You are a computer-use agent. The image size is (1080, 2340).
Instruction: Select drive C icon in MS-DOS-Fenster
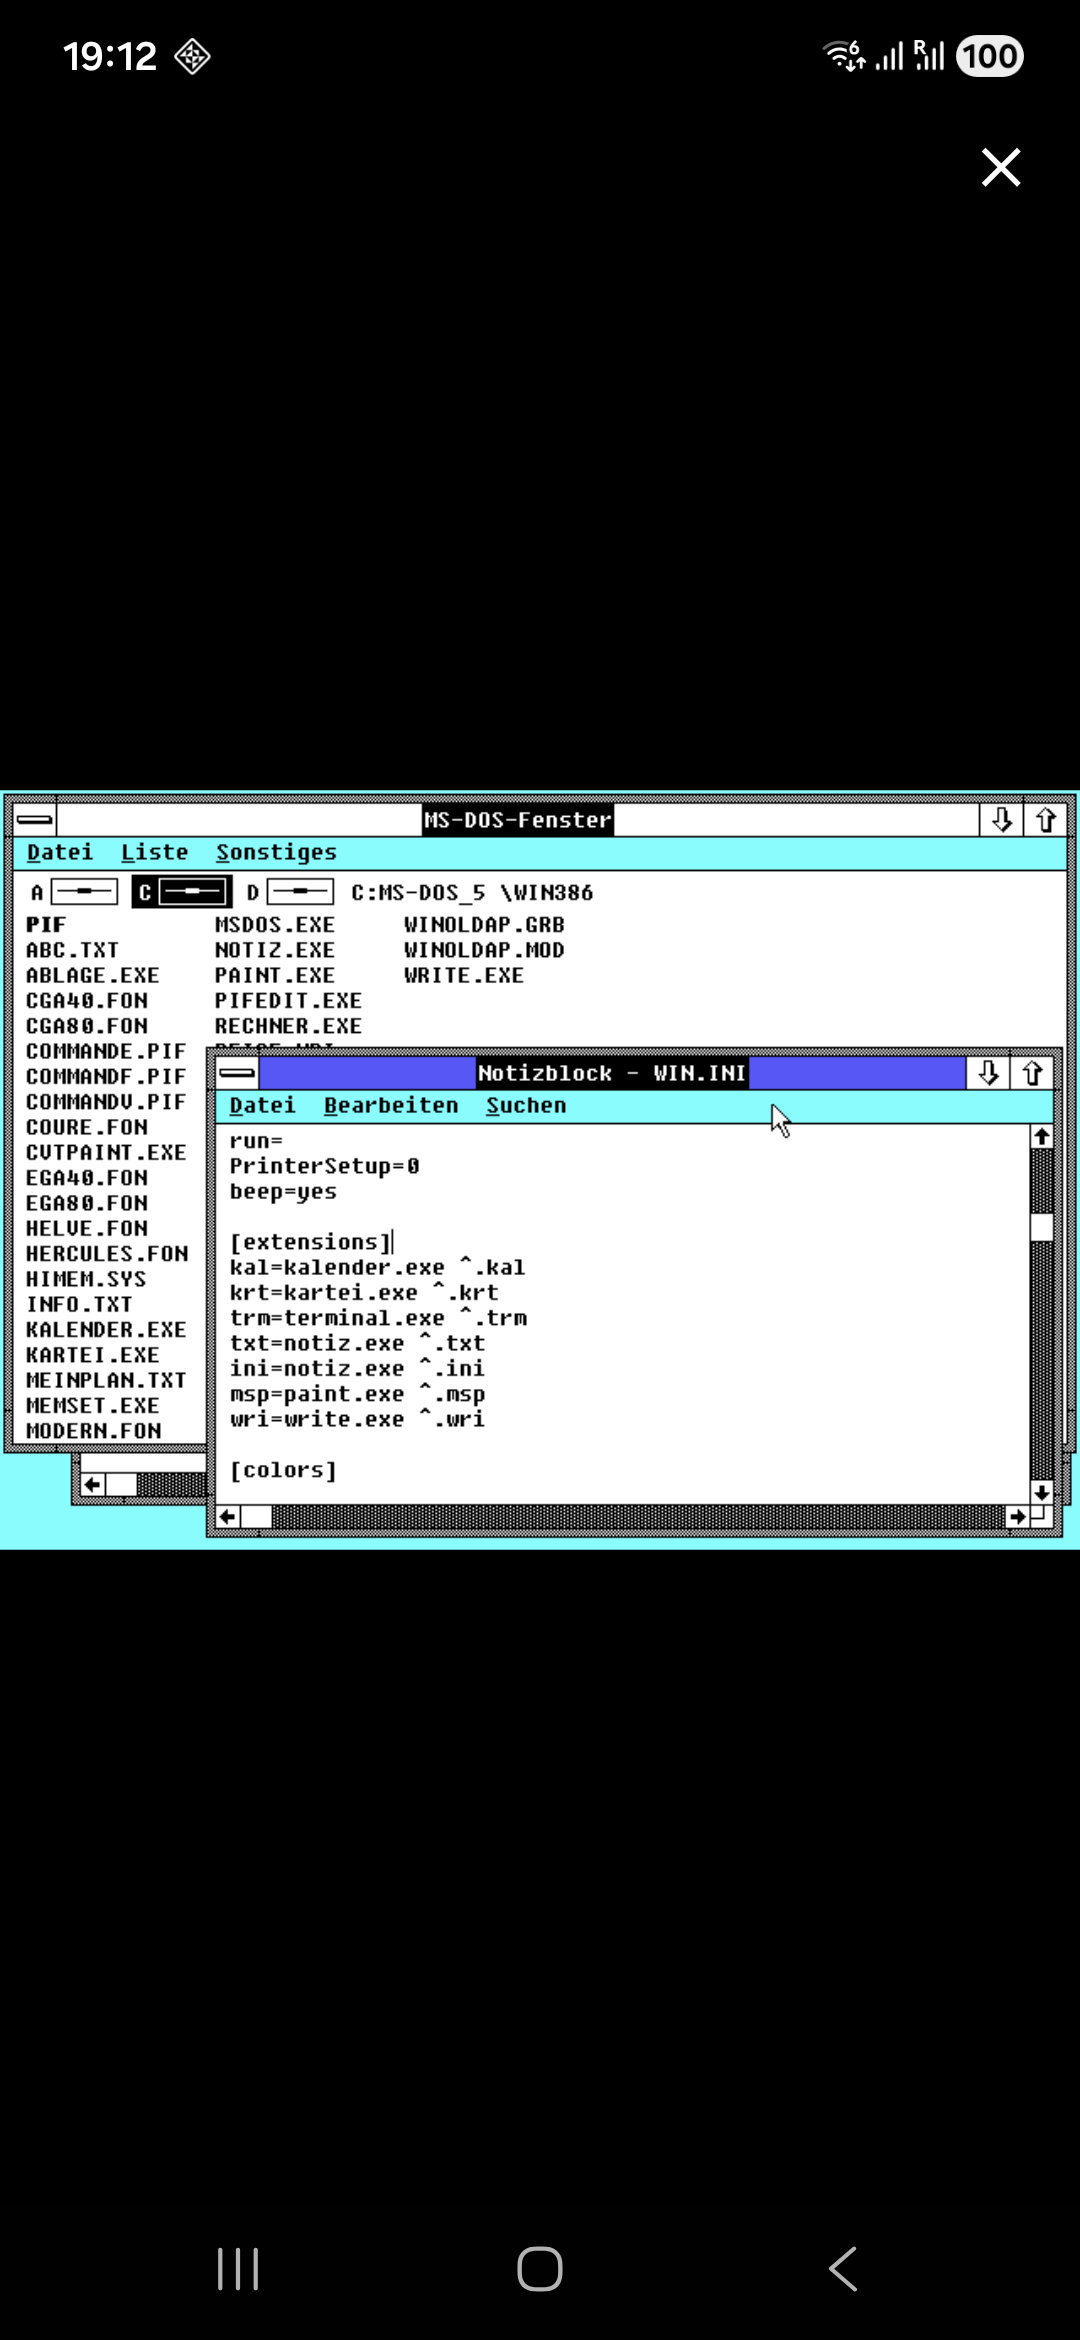181,892
